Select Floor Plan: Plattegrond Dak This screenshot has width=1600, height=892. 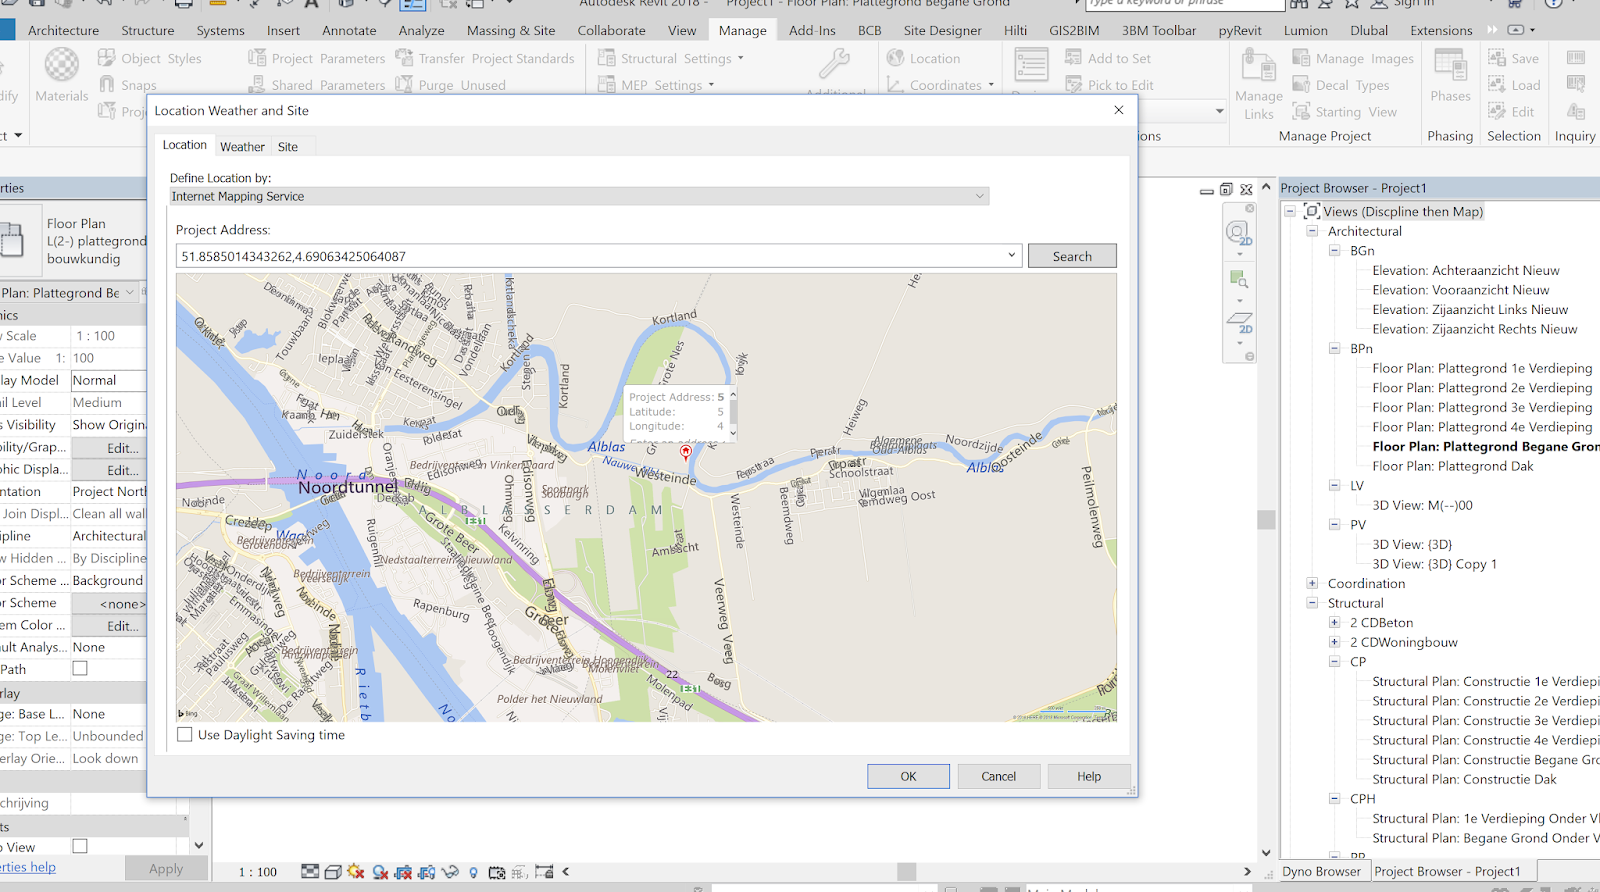1452,466
